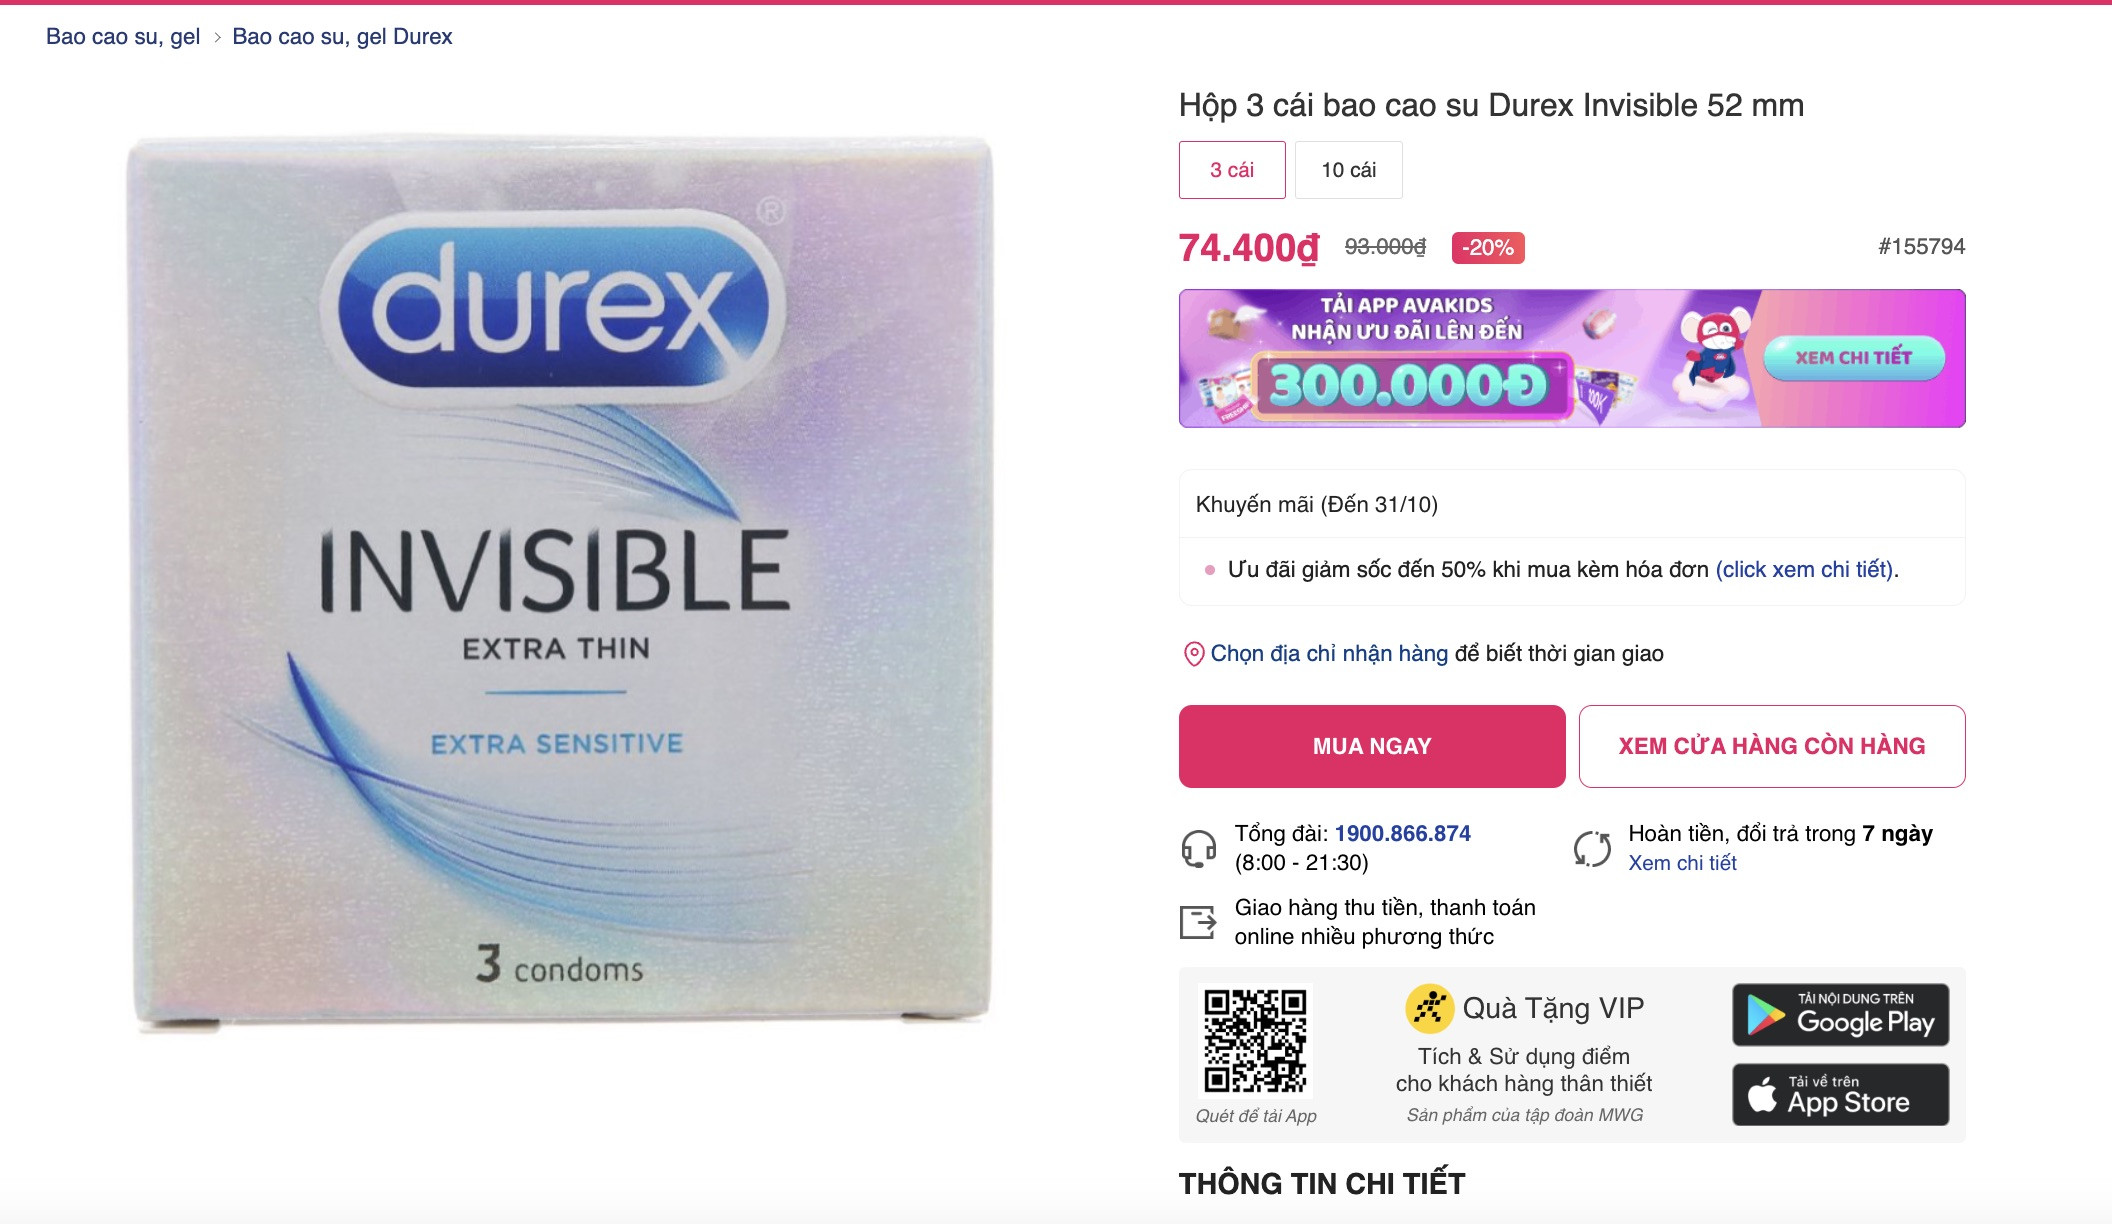This screenshot has height=1224, width=2112.
Task: Click the Quà Tặng VIP yellow logo
Action: click(1429, 1008)
